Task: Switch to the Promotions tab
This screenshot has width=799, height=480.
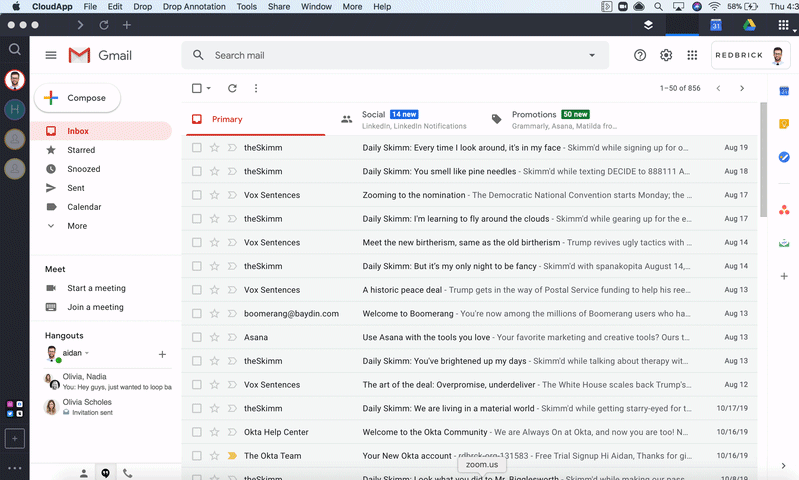Action: coord(555,119)
